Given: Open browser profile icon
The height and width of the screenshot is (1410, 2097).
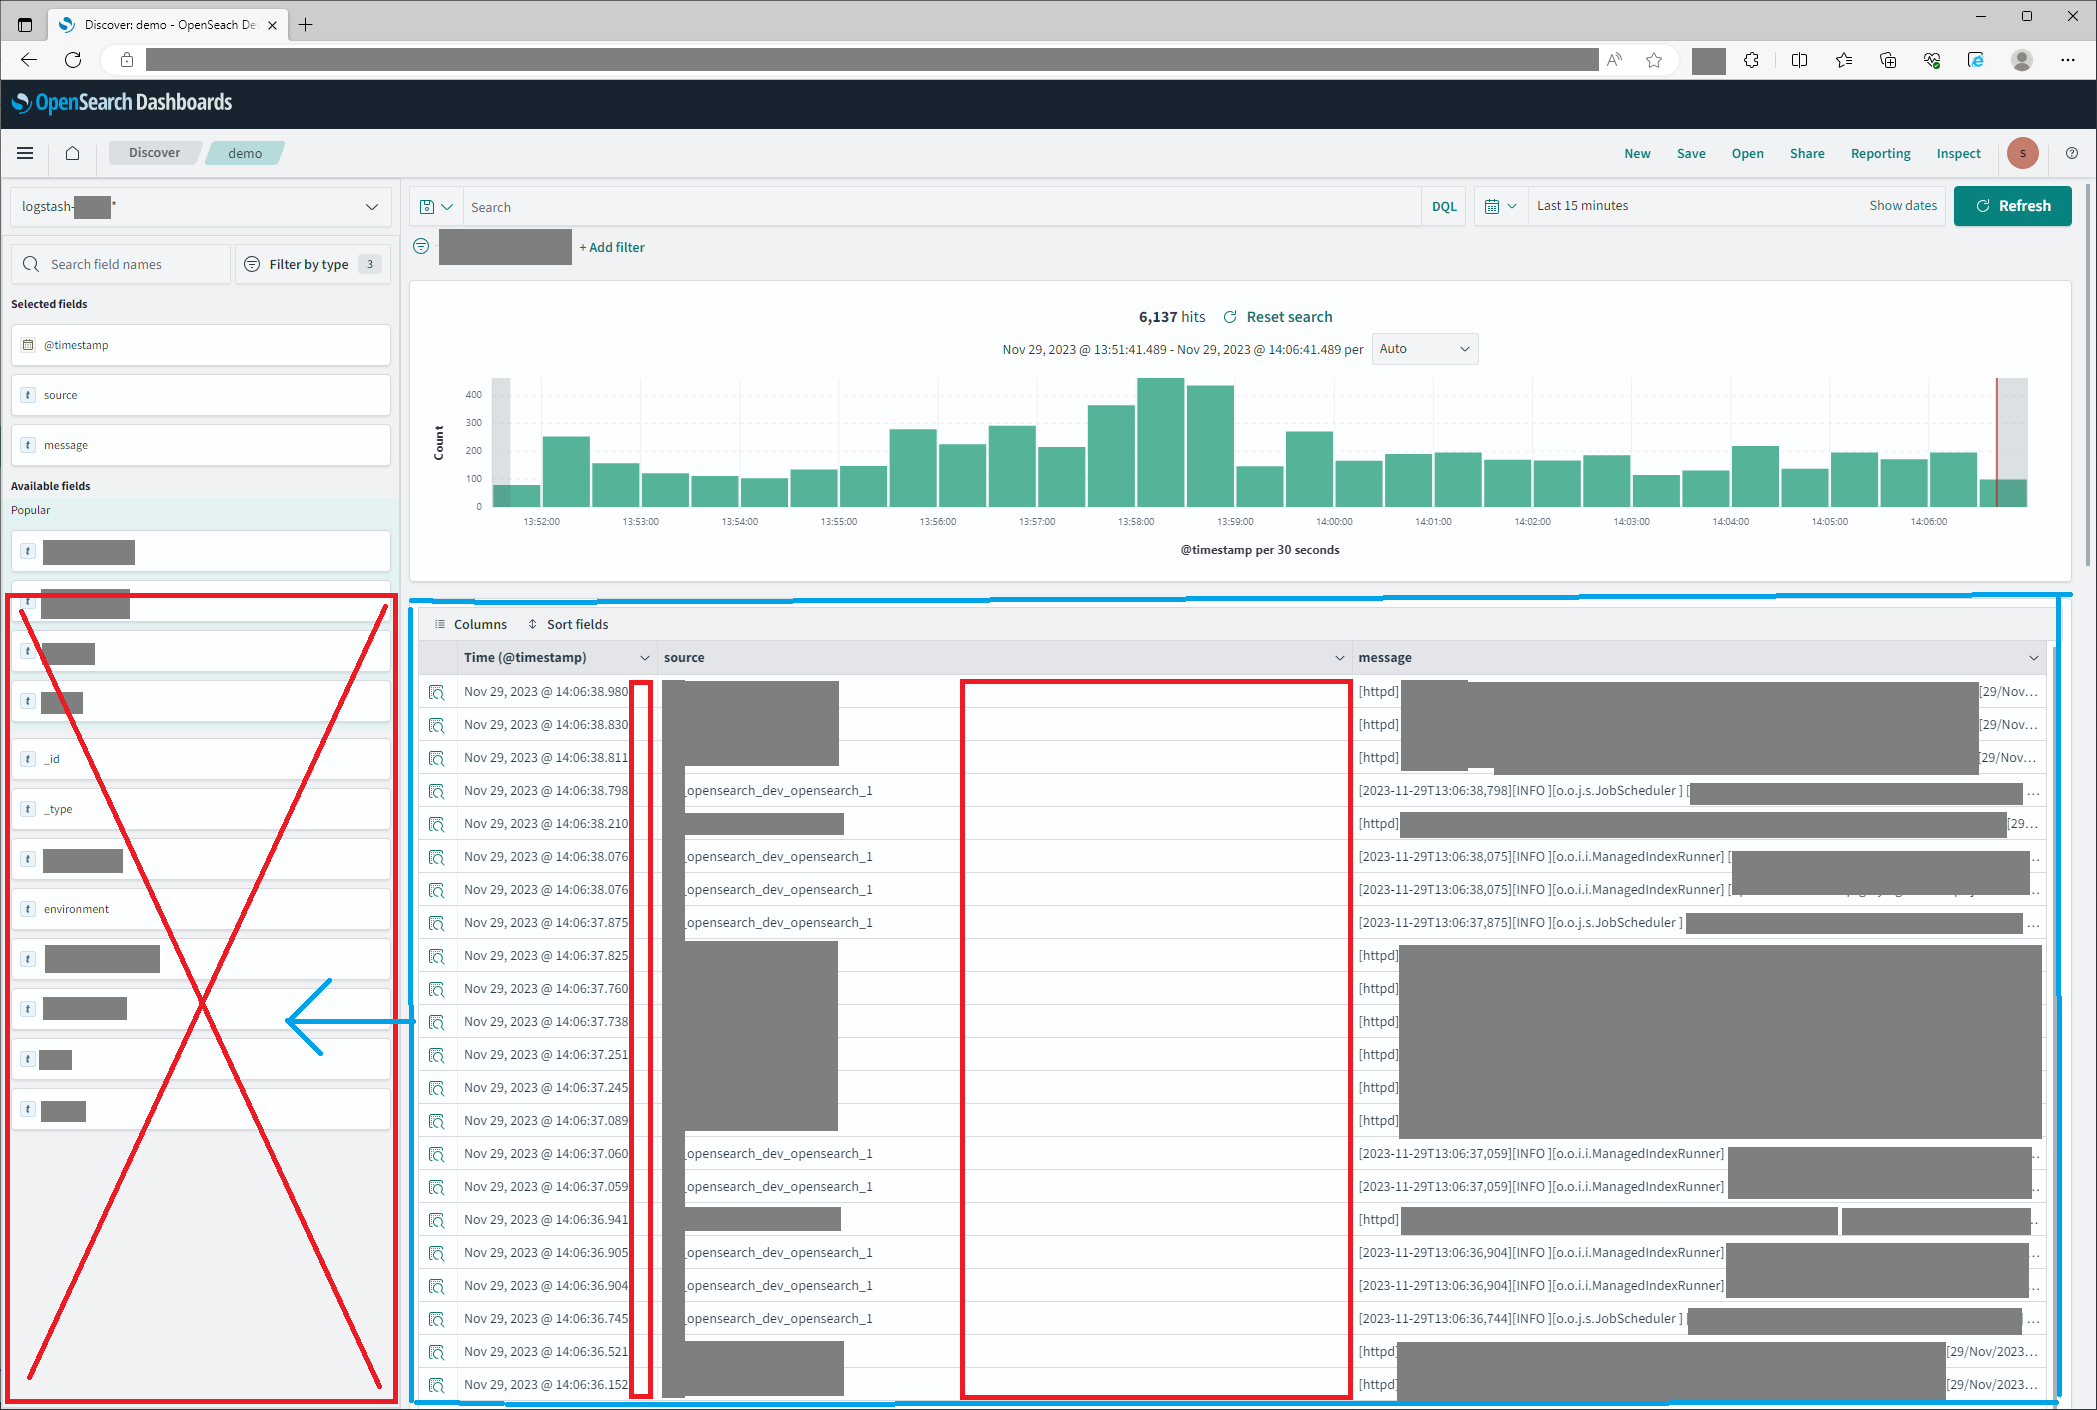Looking at the screenshot, I should [x=2021, y=60].
